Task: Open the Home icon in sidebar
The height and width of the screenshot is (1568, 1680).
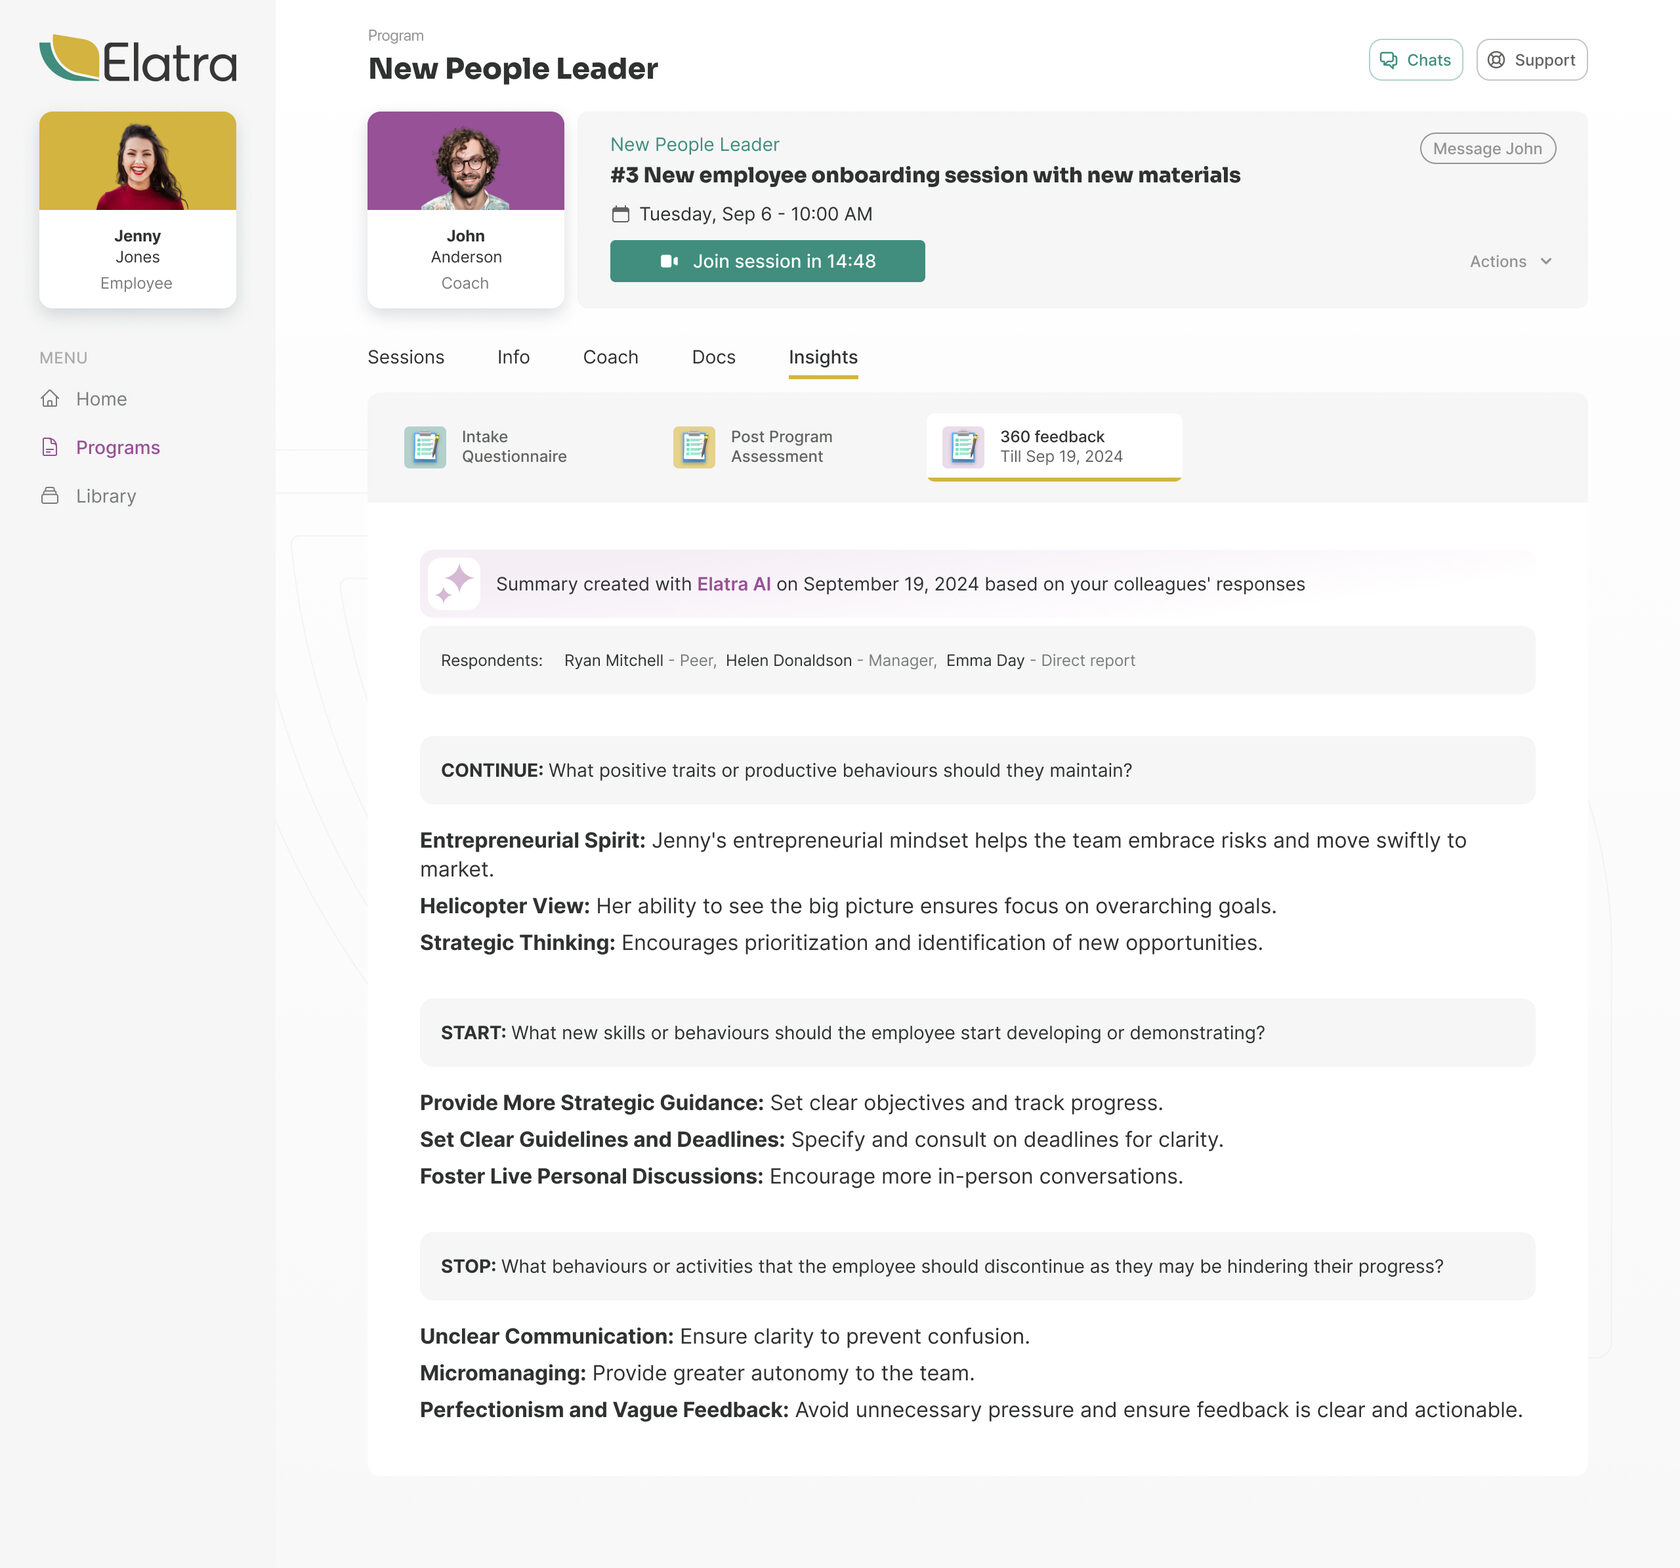Action: tap(50, 398)
